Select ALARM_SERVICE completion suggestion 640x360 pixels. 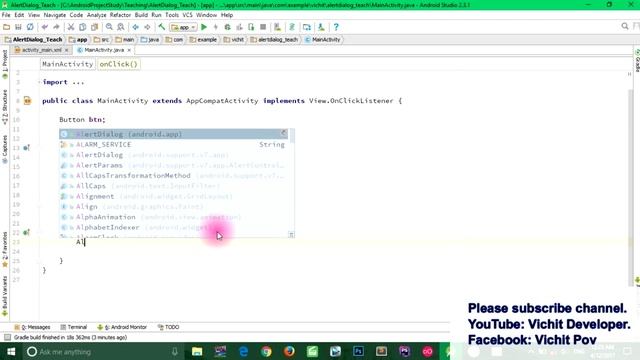(173, 144)
